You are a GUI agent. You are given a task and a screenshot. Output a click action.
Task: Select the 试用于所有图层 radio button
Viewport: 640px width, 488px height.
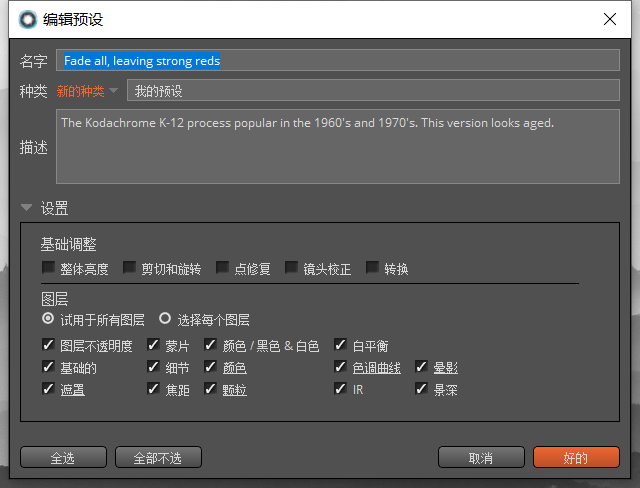48,320
